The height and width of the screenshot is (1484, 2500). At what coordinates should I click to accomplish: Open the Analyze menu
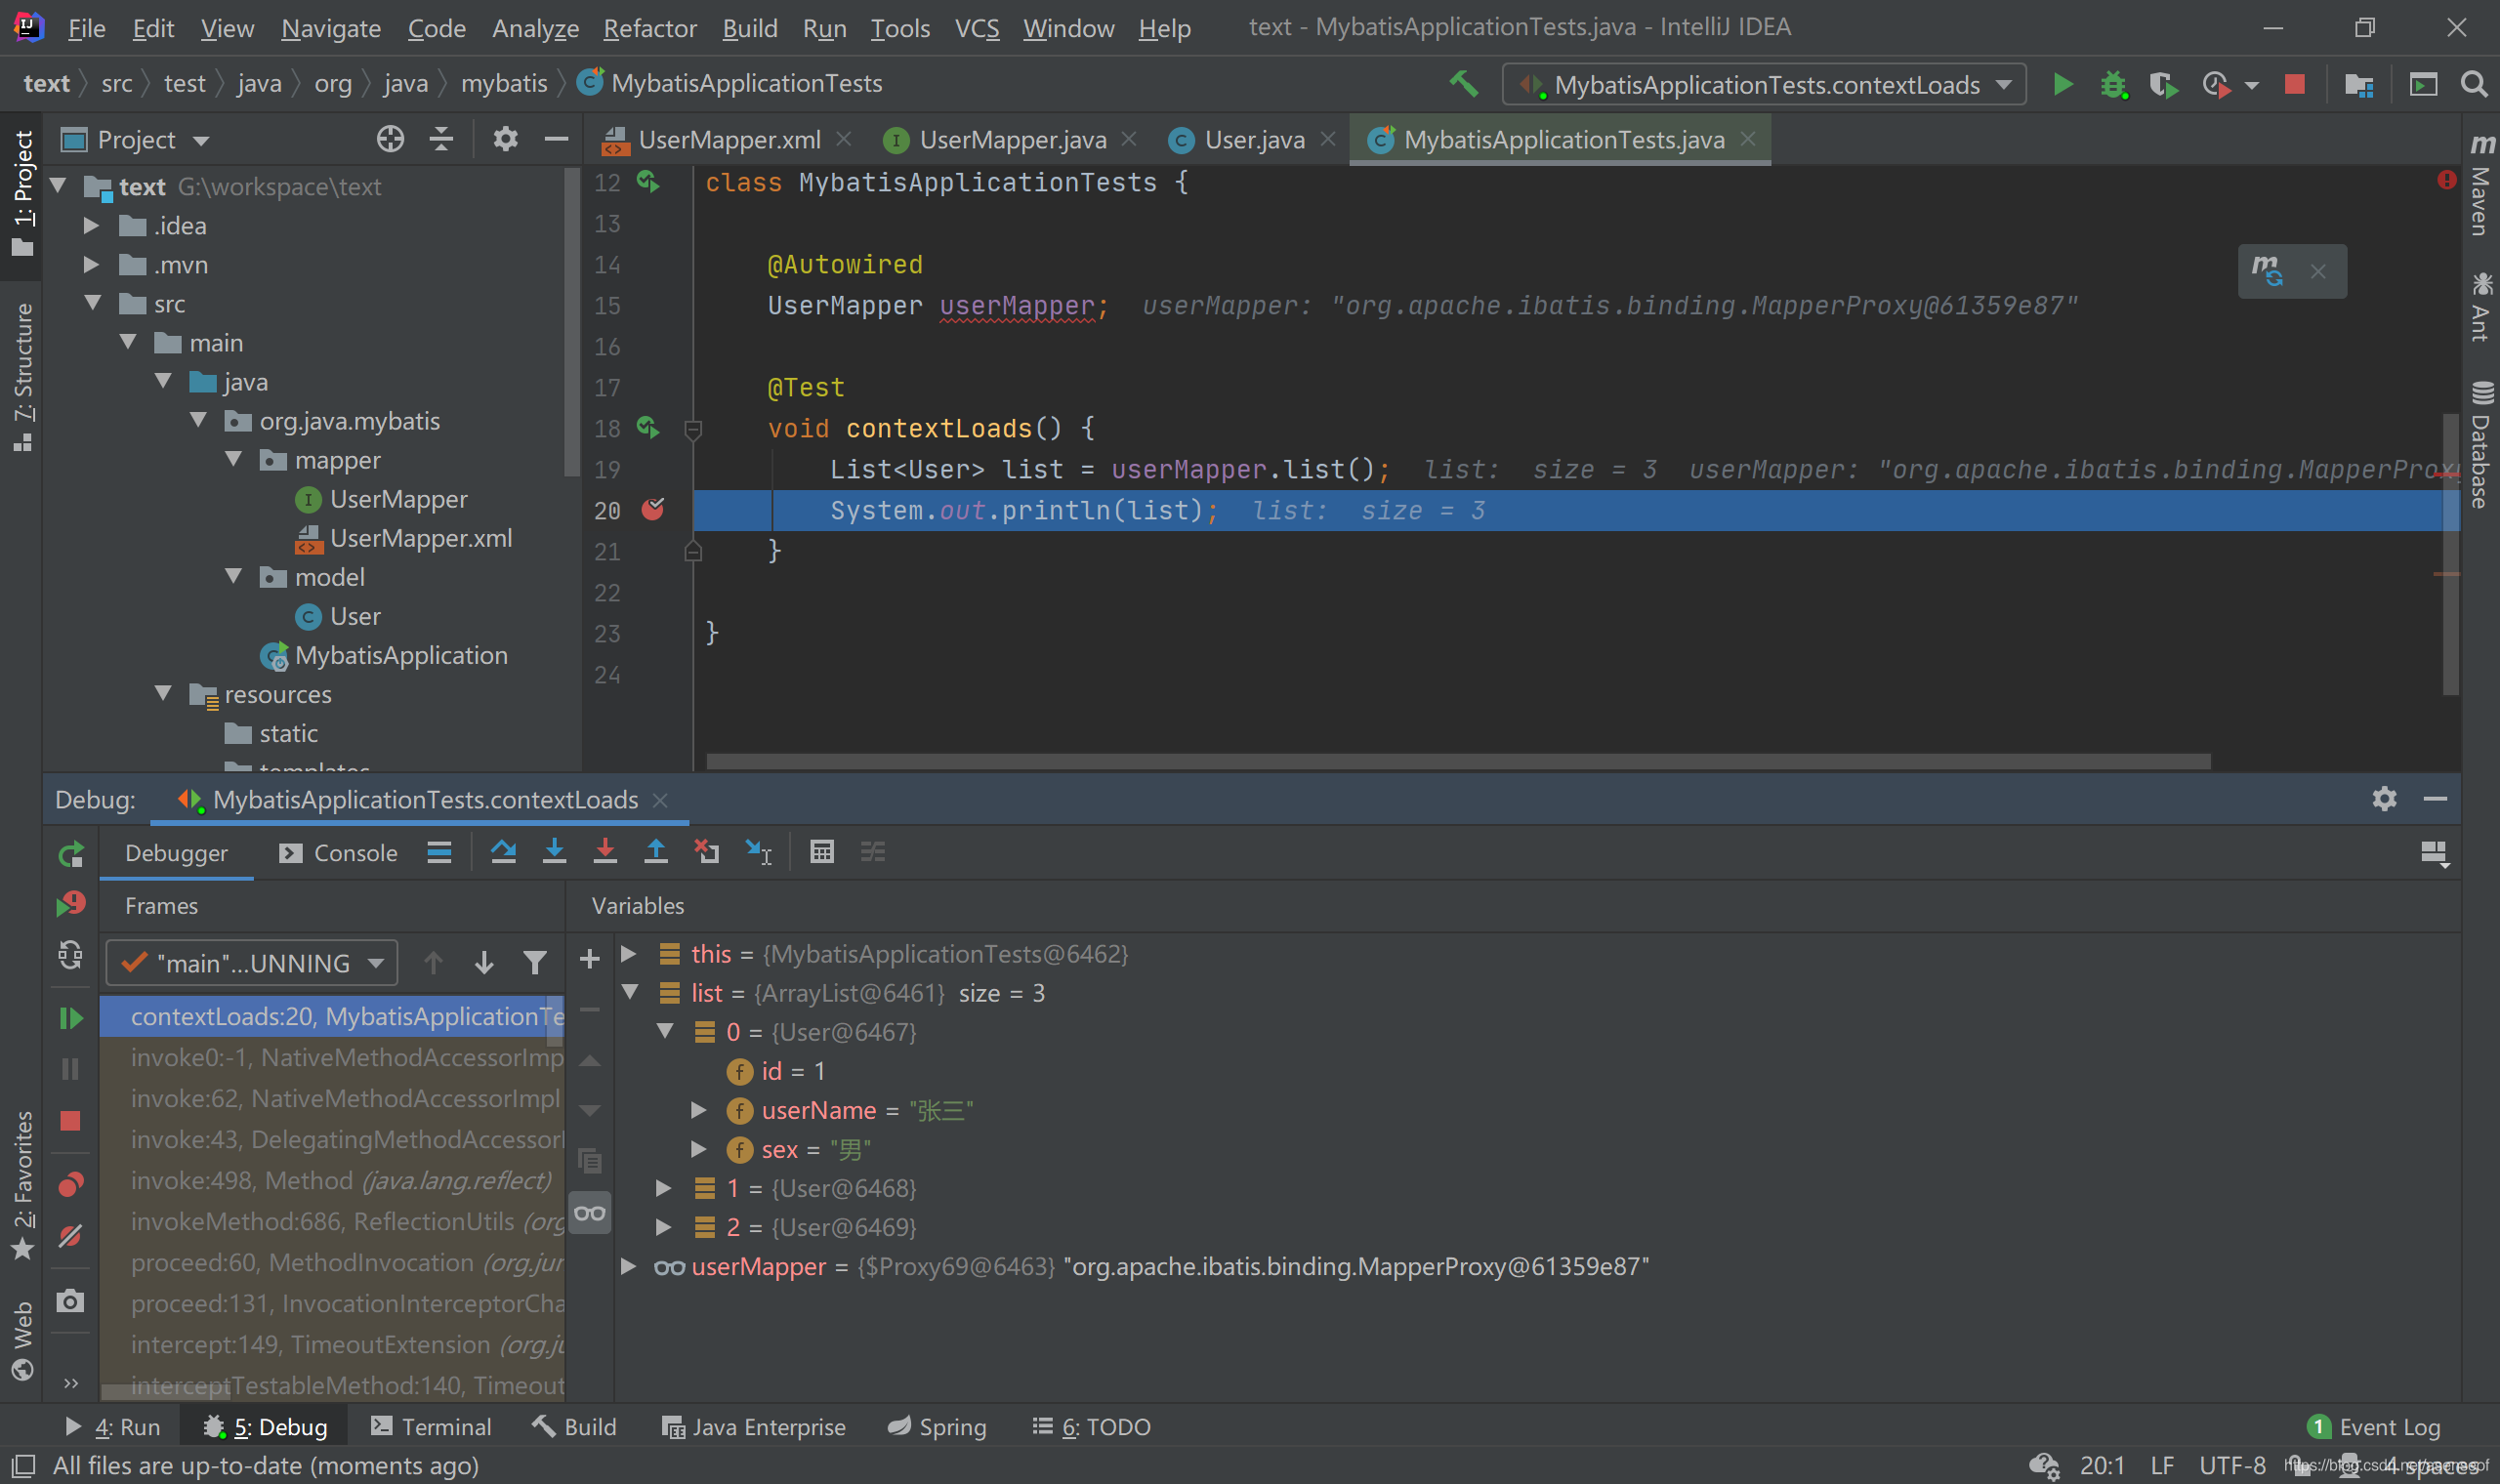tap(535, 28)
